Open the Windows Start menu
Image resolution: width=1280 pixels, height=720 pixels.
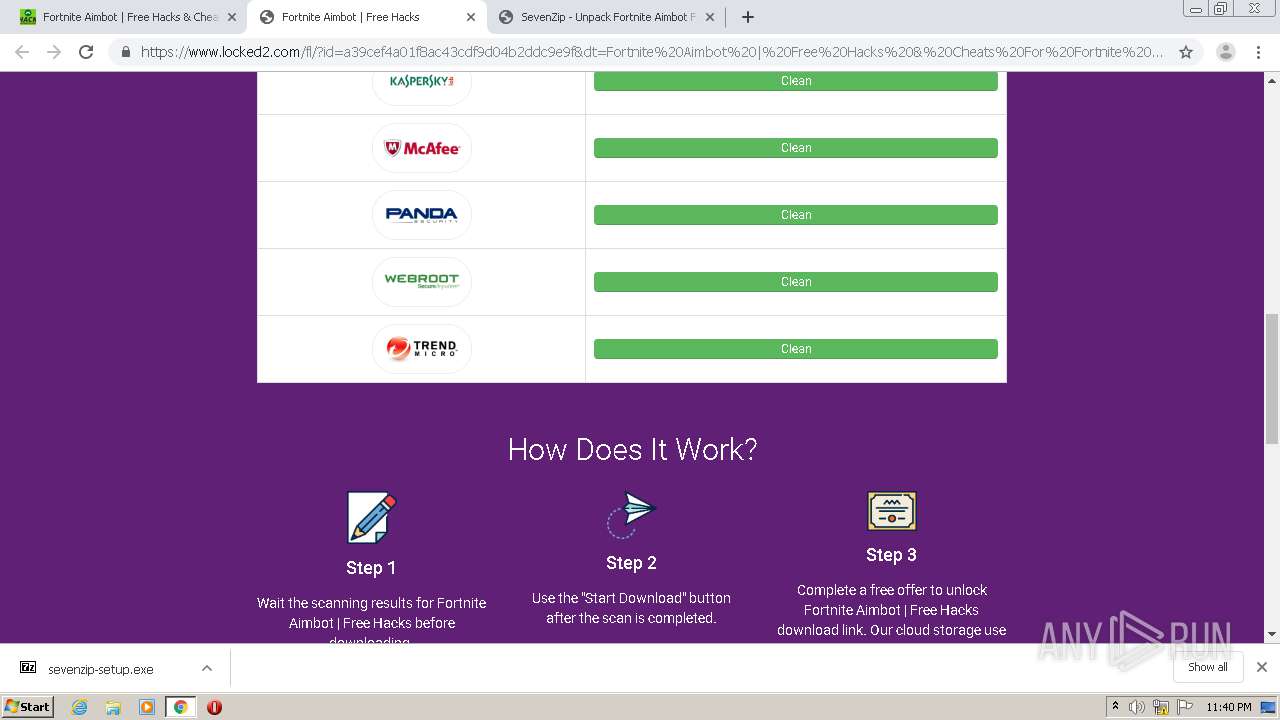(x=27, y=706)
